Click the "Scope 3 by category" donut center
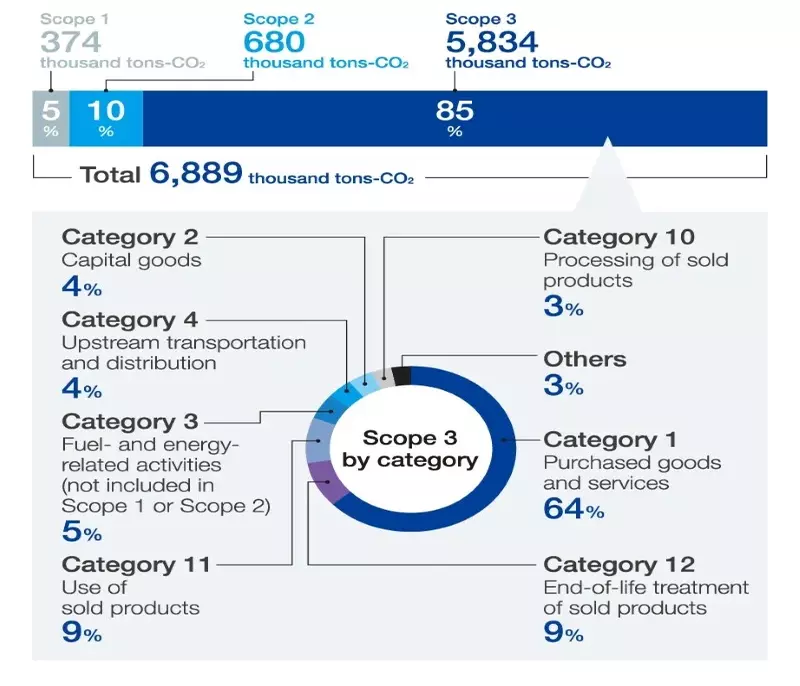The image size is (800, 686). 410,449
